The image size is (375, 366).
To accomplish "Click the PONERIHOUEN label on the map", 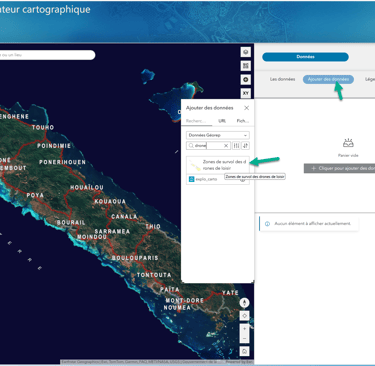I will [62, 162].
